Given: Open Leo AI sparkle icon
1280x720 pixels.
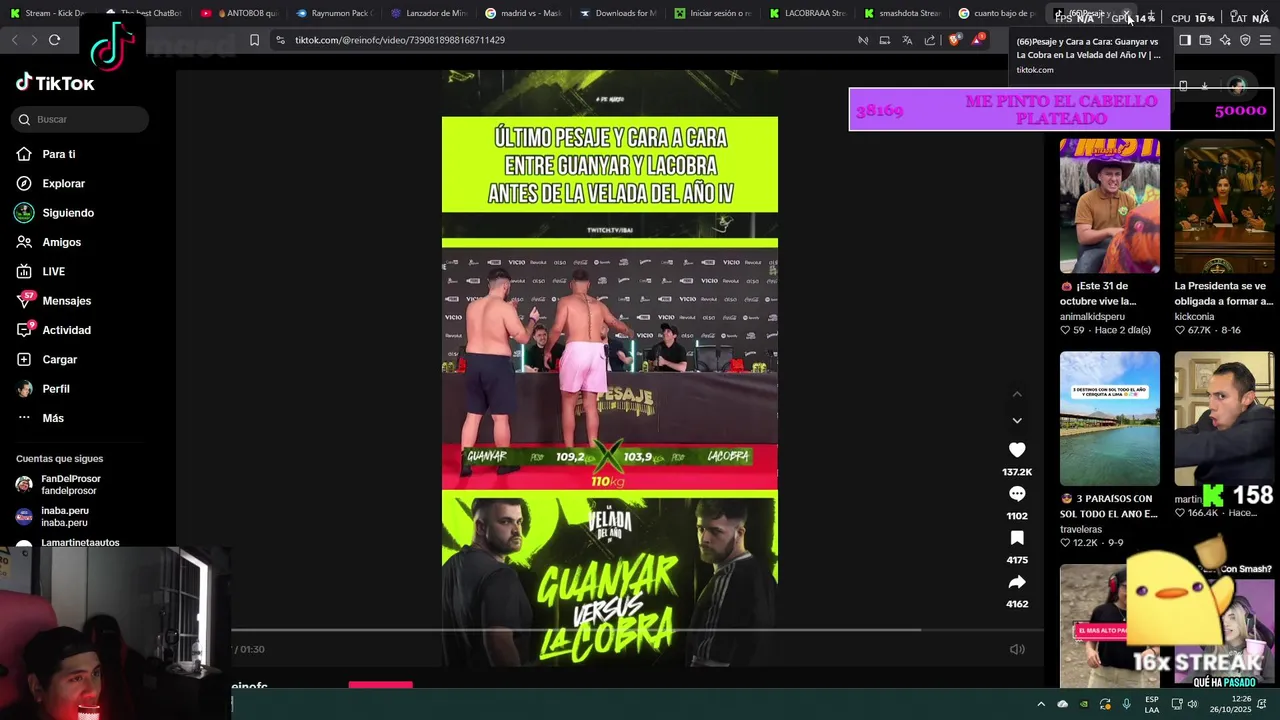Looking at the screenshot, I should 1225,40.
